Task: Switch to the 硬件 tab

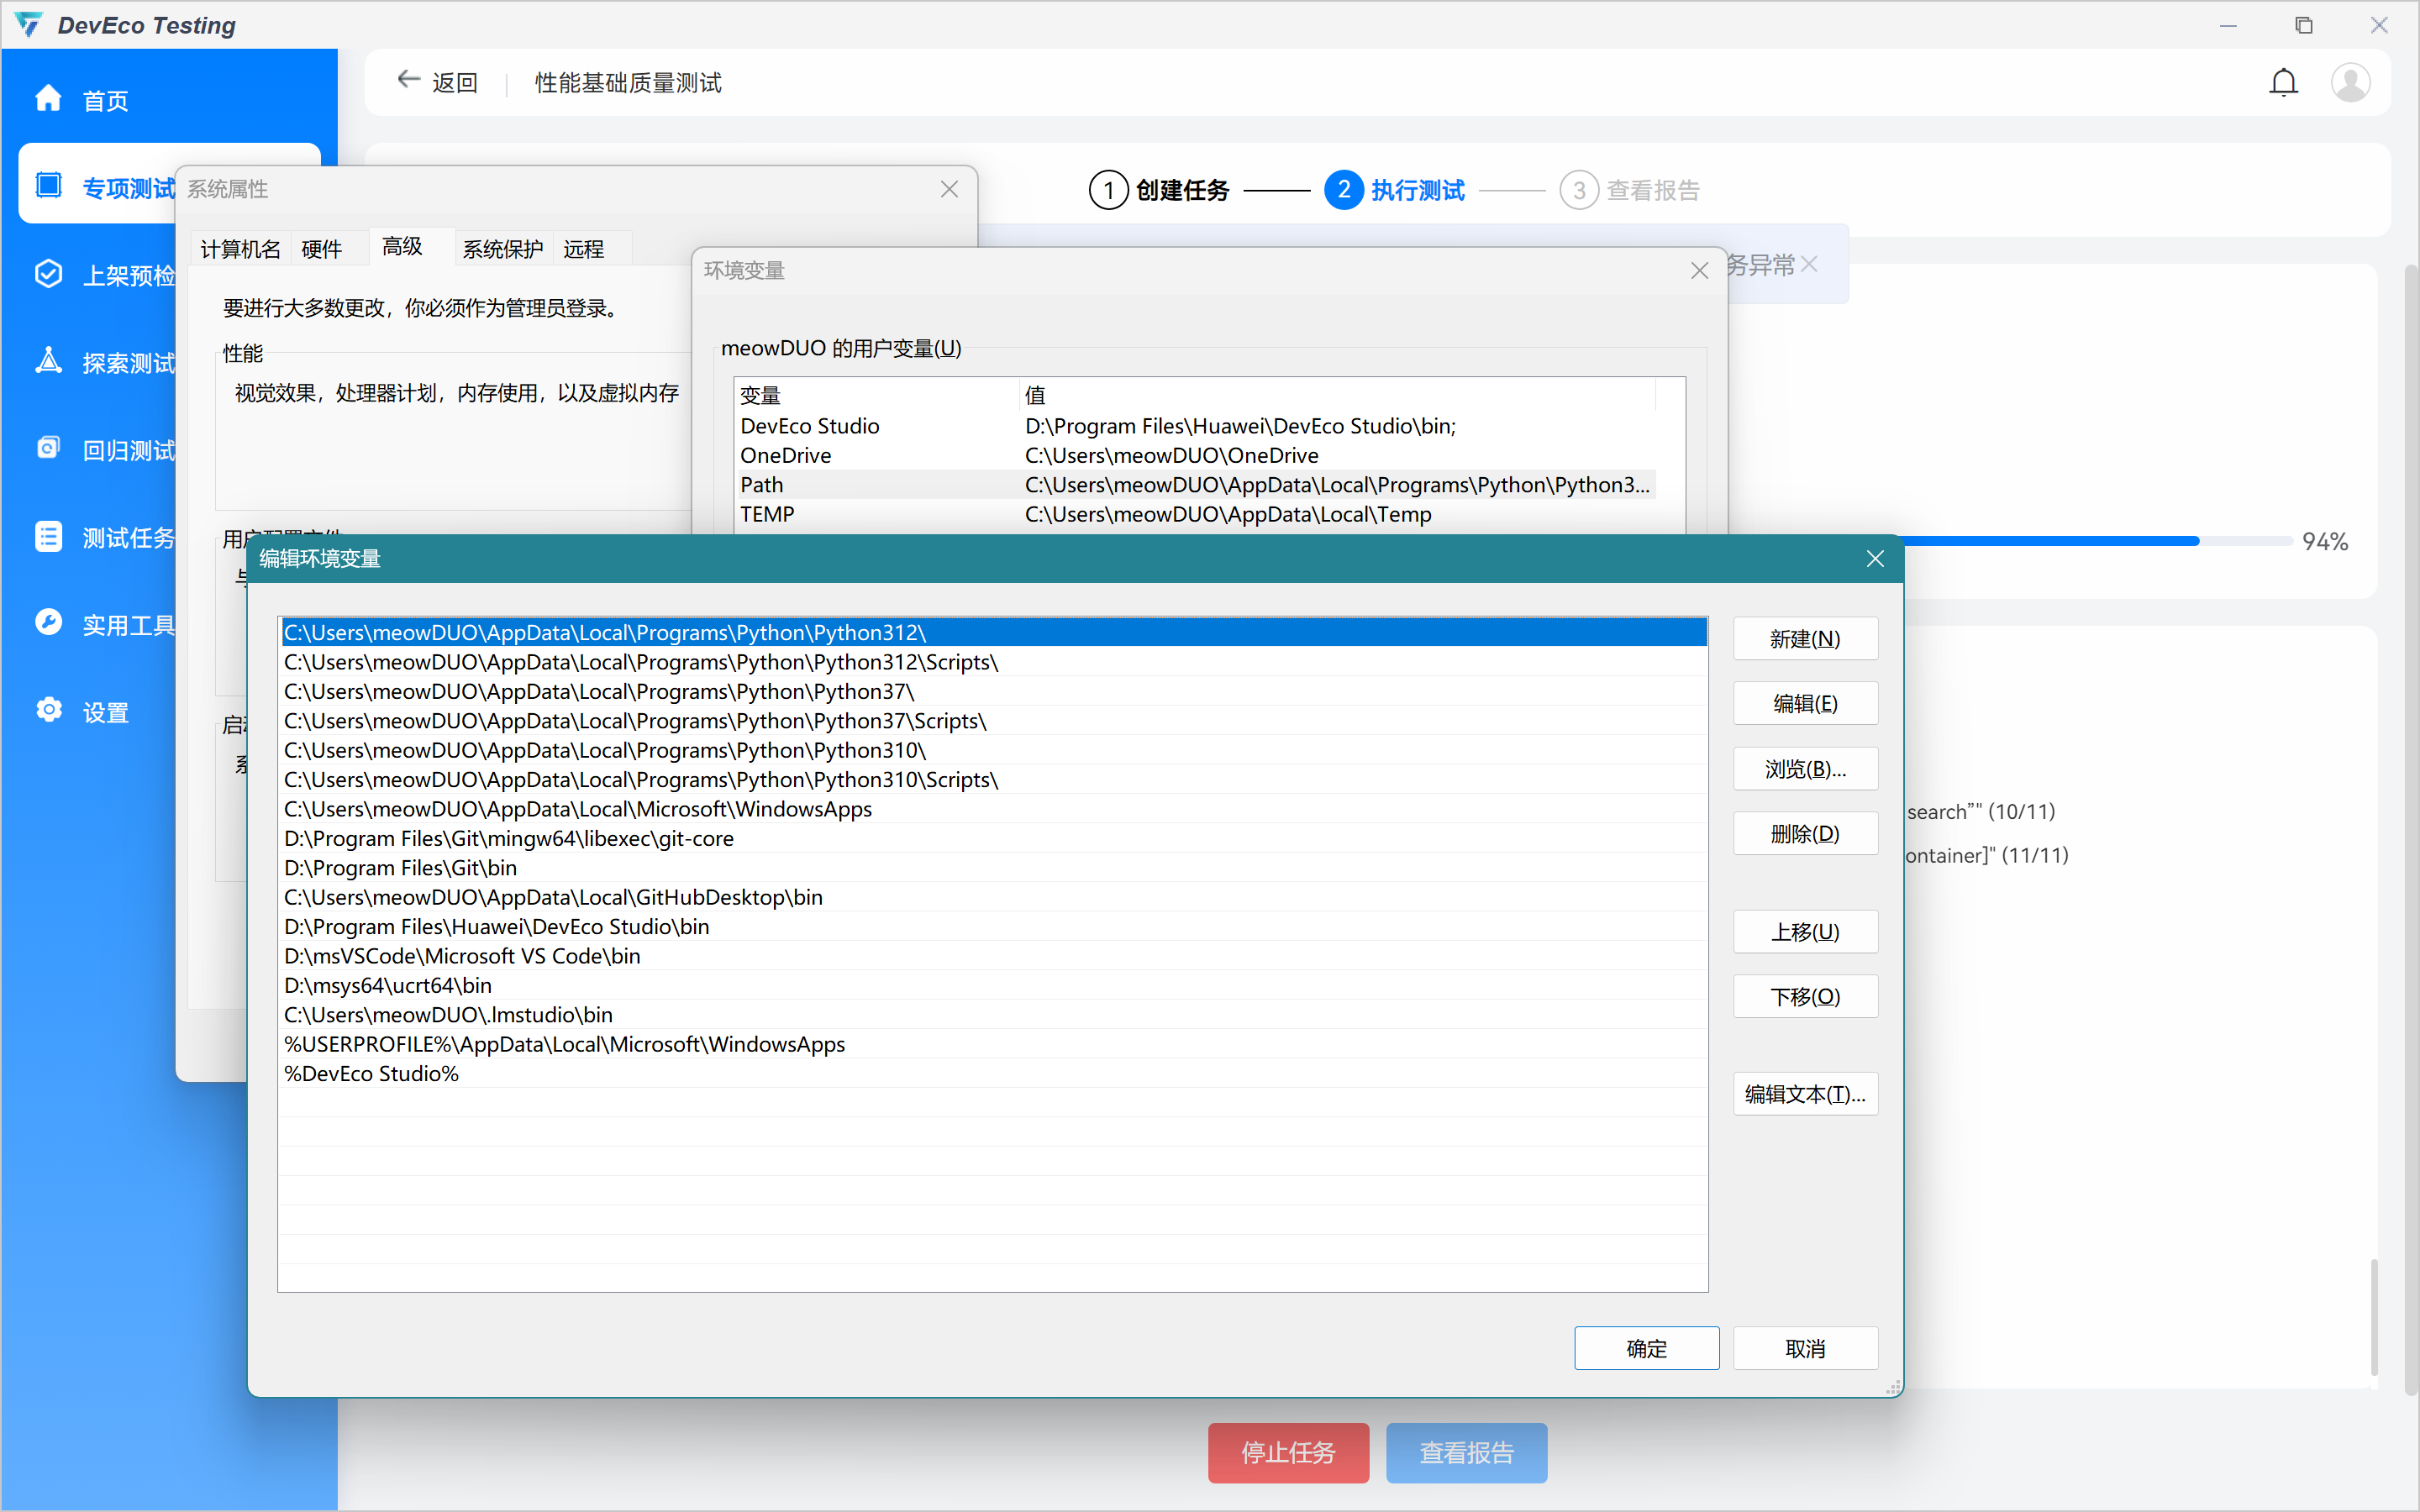Action: click(x=321, y=249)
